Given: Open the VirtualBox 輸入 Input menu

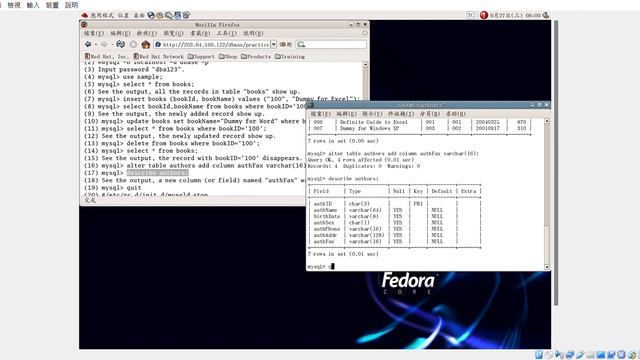Looking at the screenshot, I should pyautogui.click(x=33, y=5).
